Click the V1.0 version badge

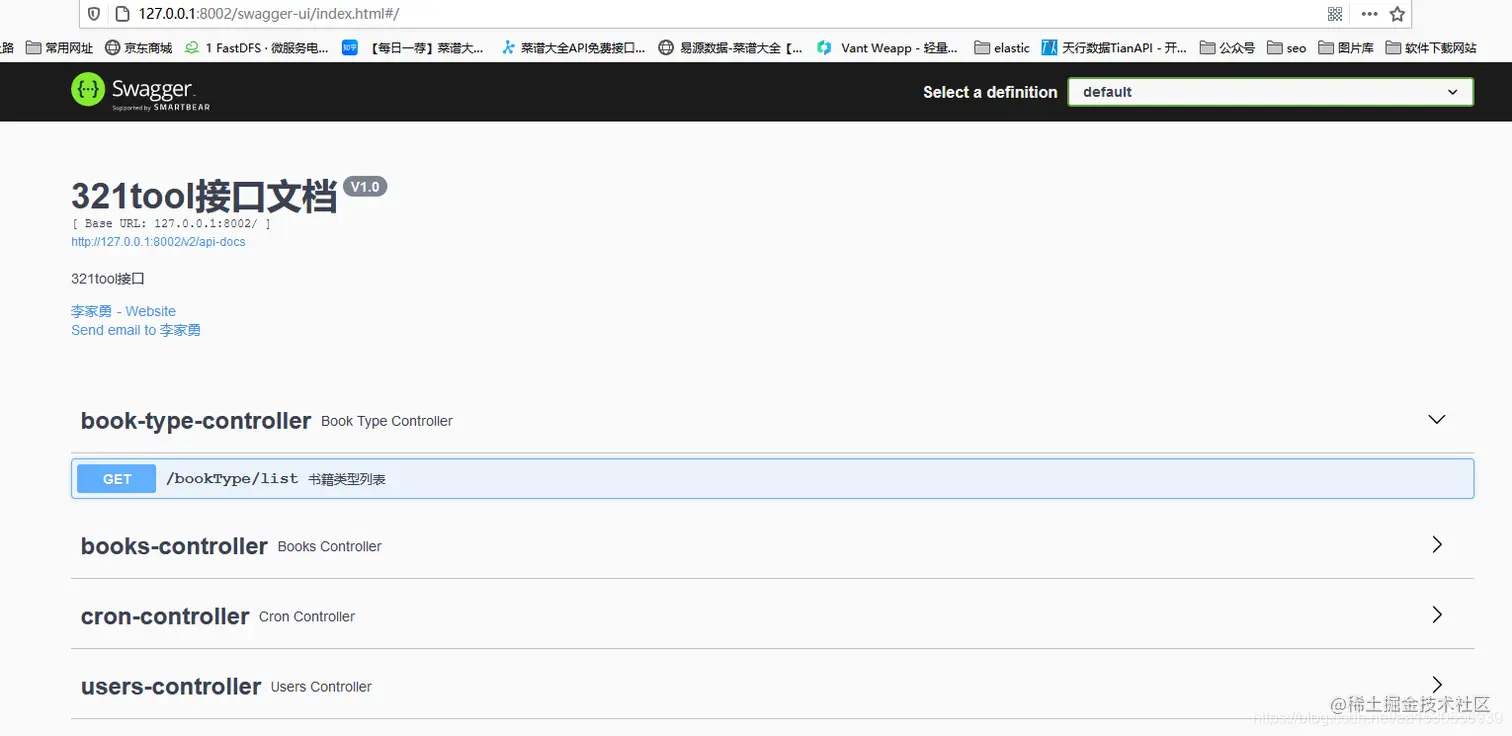coord(365,187)
